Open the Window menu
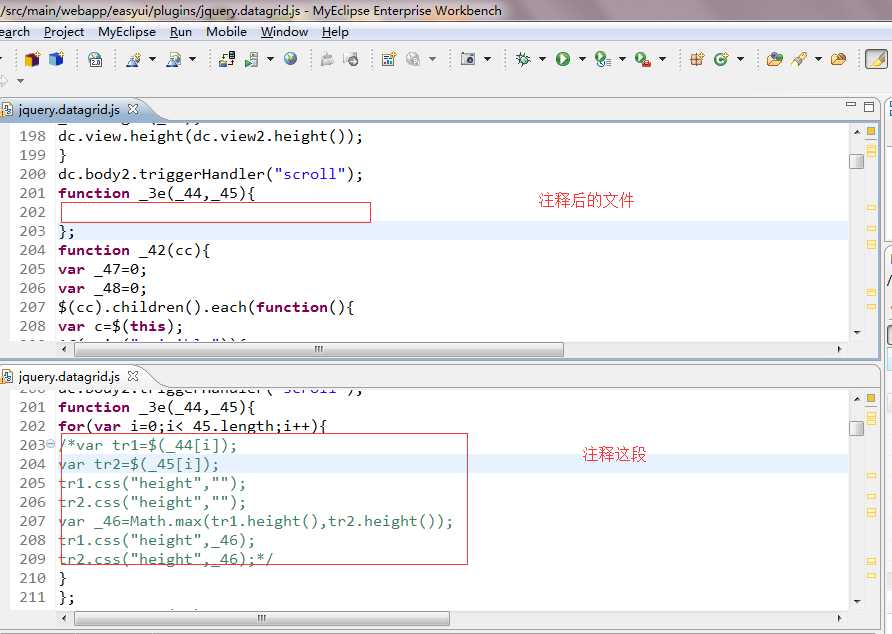The width and height of the screenshot is (892, 634). [x=284, y=32]
